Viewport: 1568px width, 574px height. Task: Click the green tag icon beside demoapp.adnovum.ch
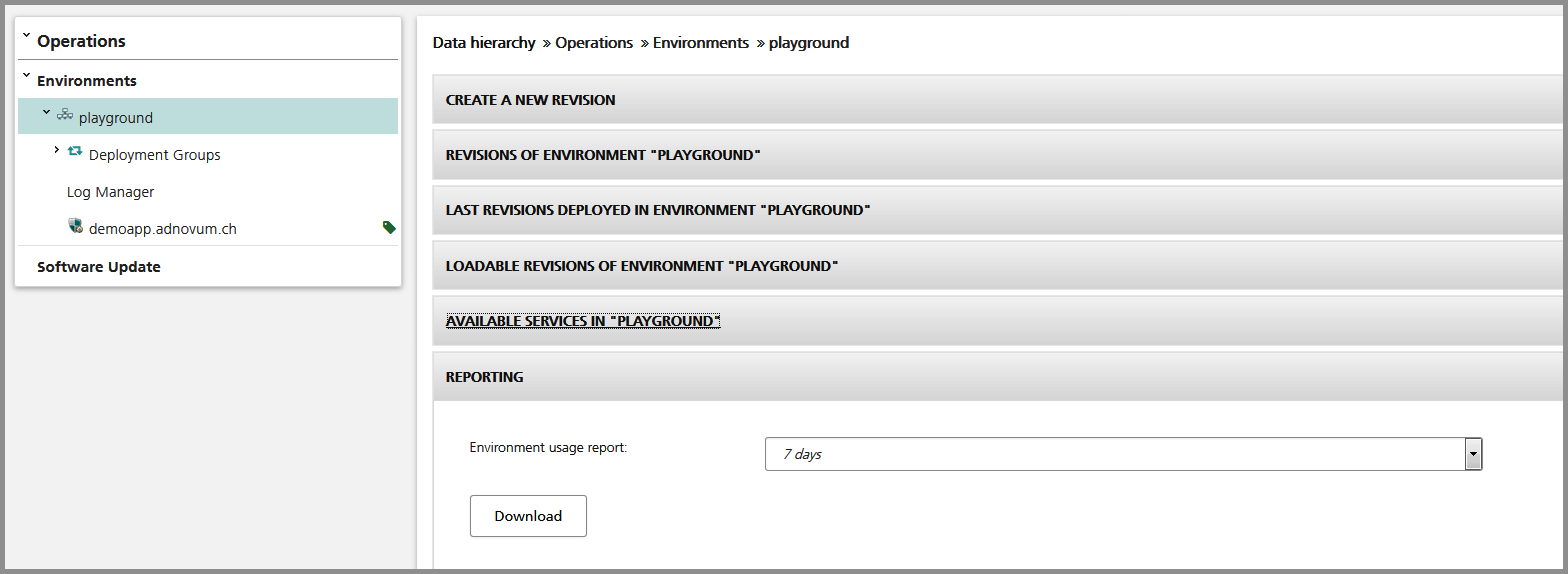point(389,228)
